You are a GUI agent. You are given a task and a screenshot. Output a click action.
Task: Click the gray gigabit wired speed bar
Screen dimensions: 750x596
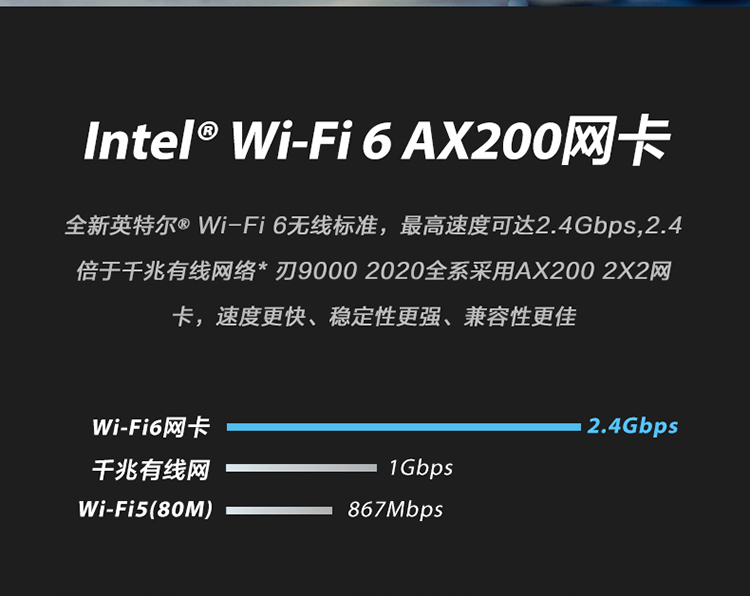click(301, 468)
